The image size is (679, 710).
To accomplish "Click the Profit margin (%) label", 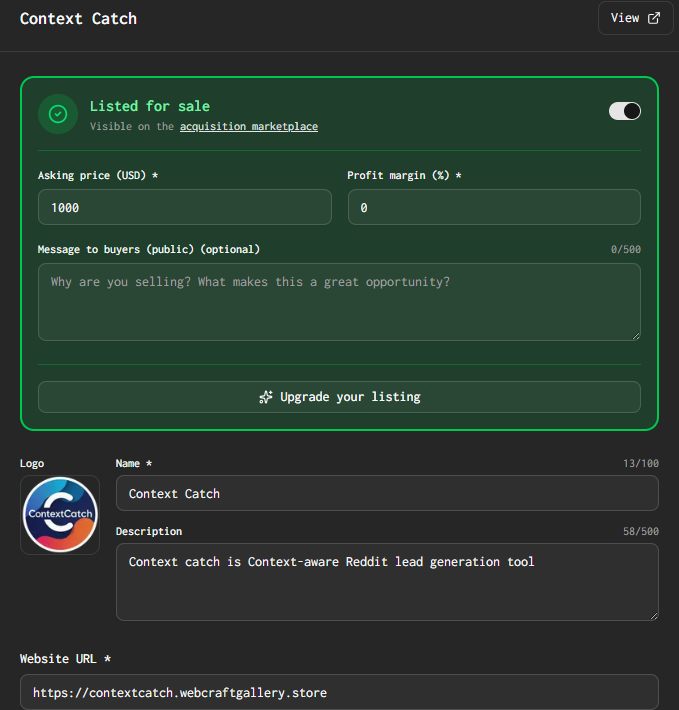I will click(x=404, y=175).
